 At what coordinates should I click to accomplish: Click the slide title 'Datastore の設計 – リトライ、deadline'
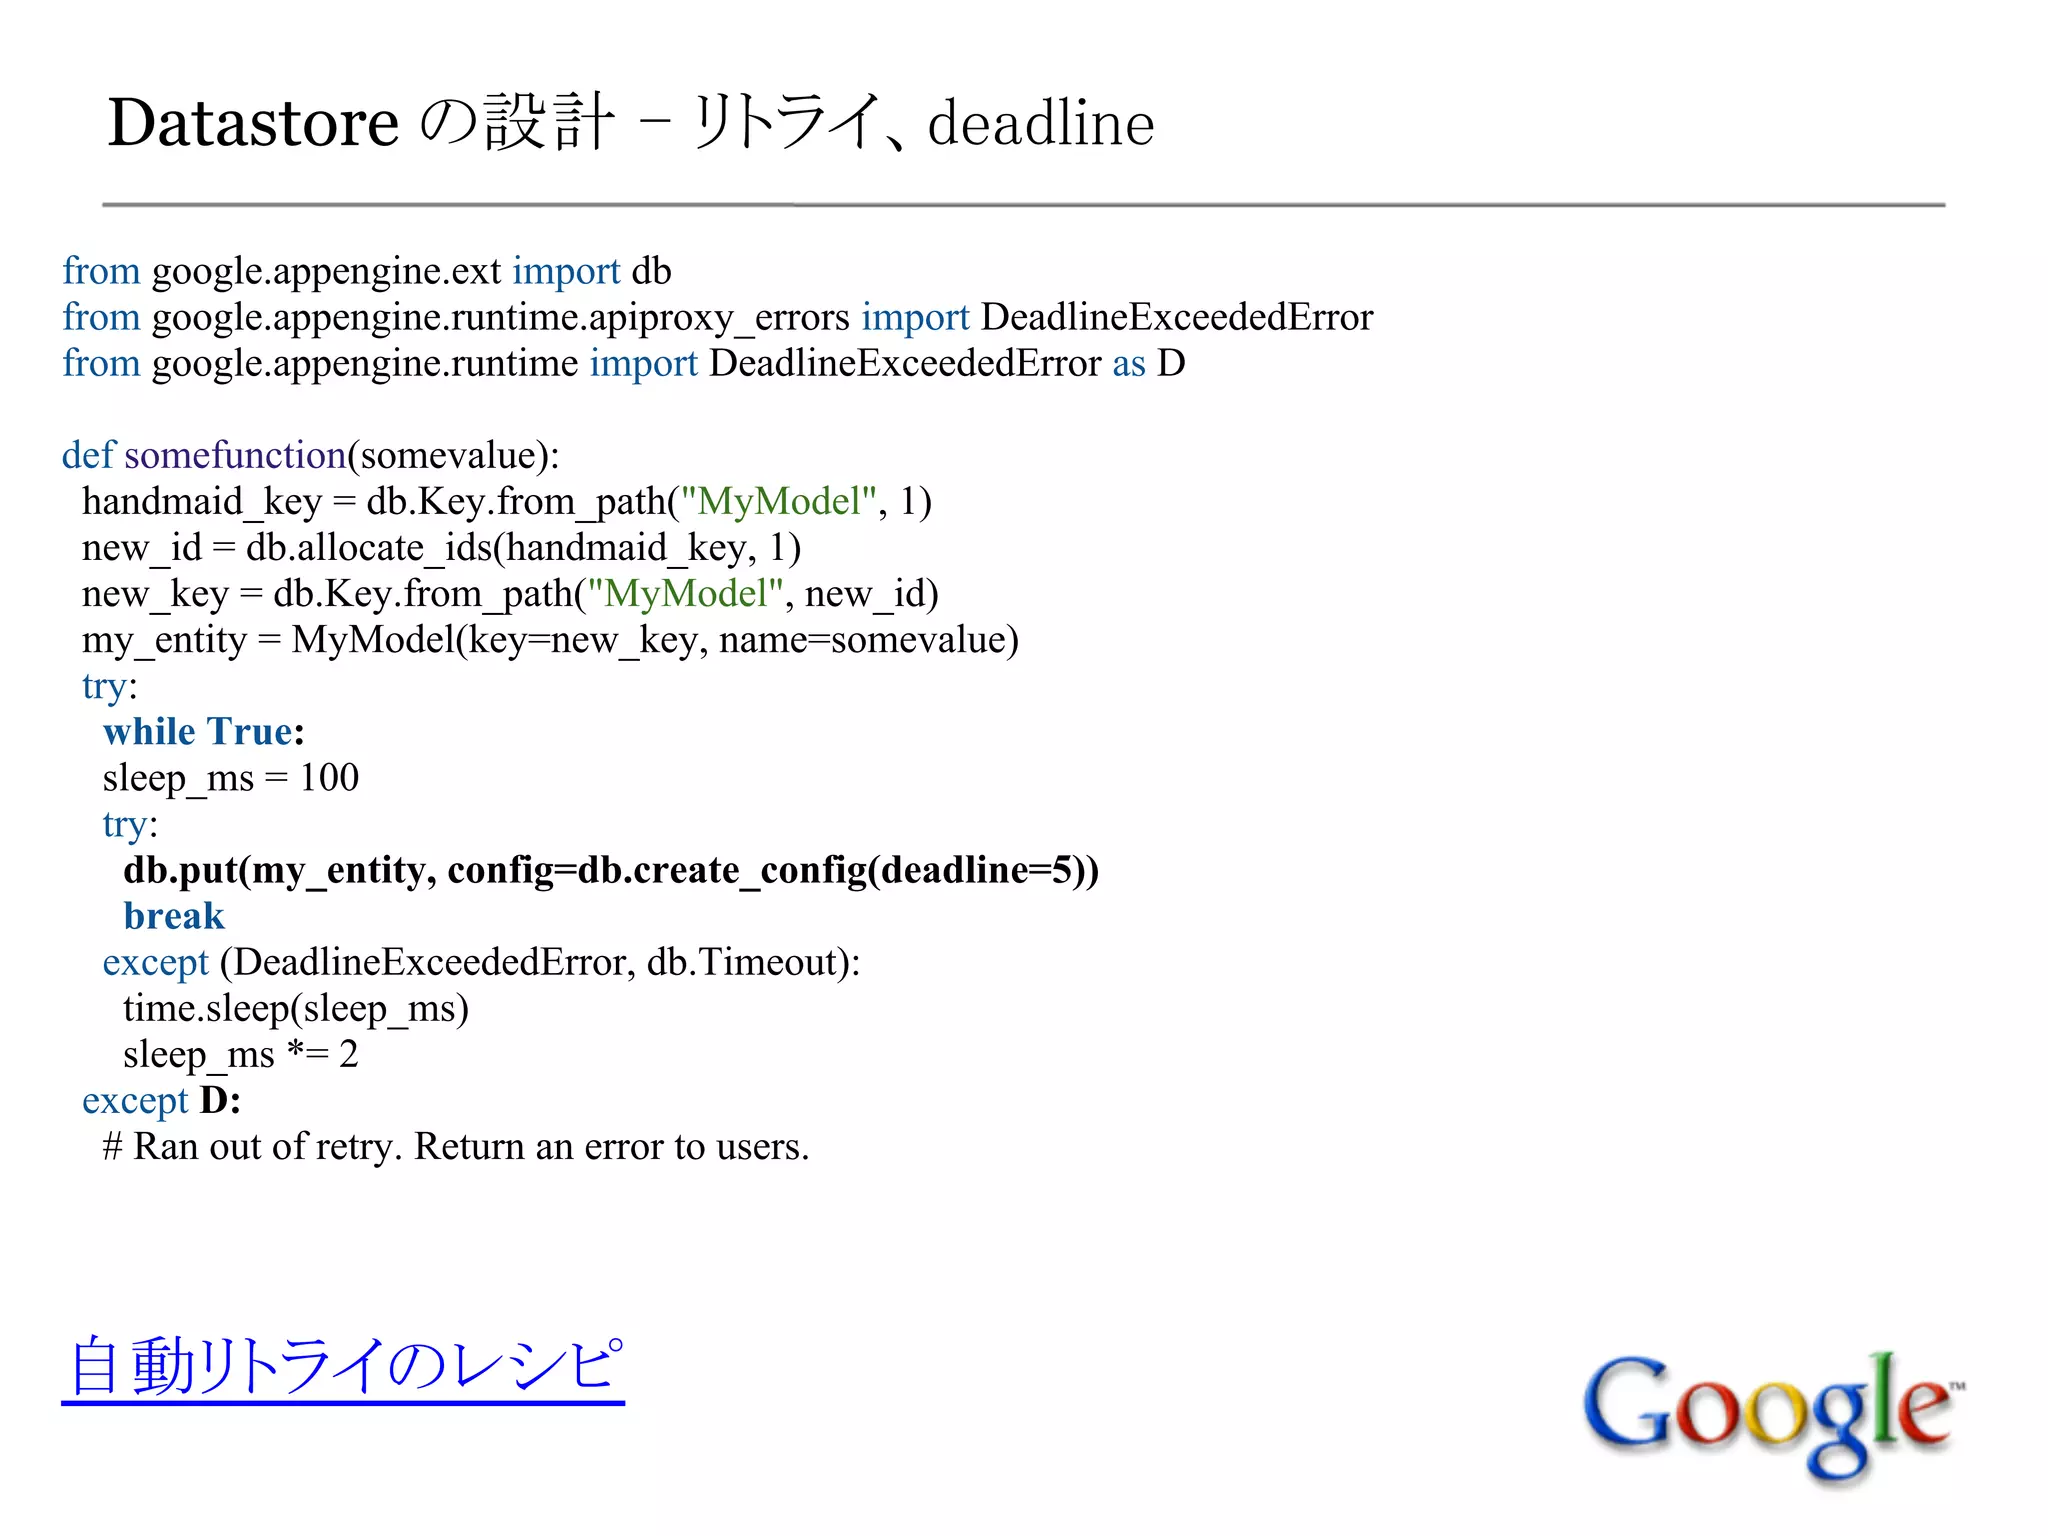coord(631,122)
